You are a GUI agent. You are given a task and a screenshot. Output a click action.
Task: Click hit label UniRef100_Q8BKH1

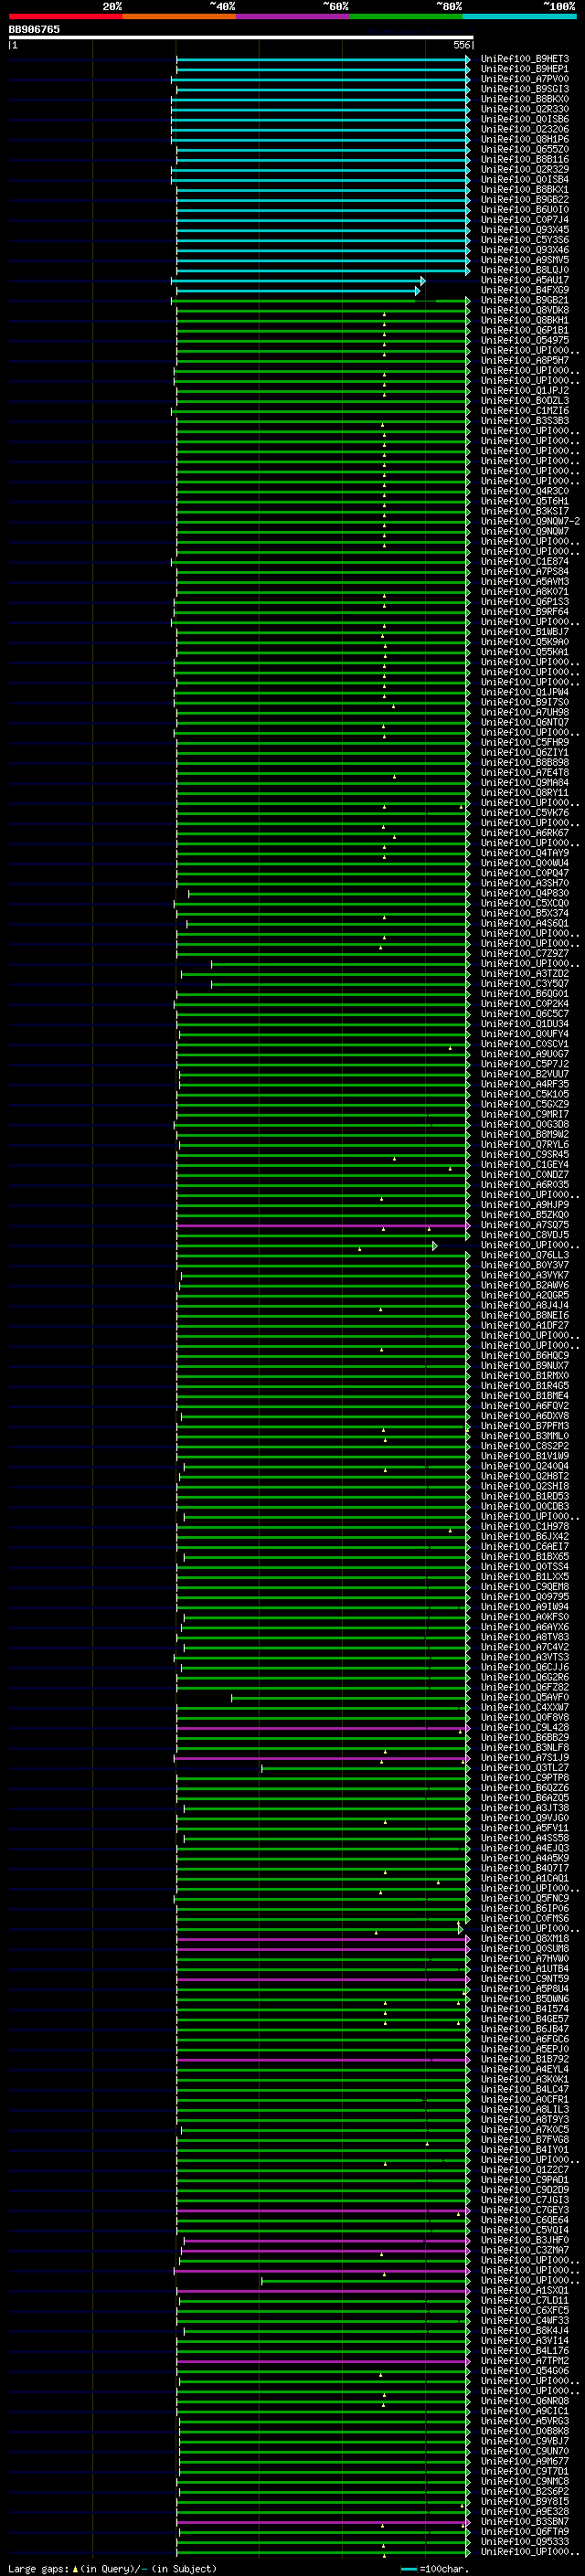525,320
